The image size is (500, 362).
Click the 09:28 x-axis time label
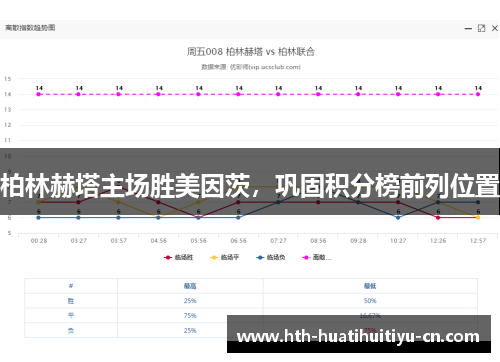(358, 241)
